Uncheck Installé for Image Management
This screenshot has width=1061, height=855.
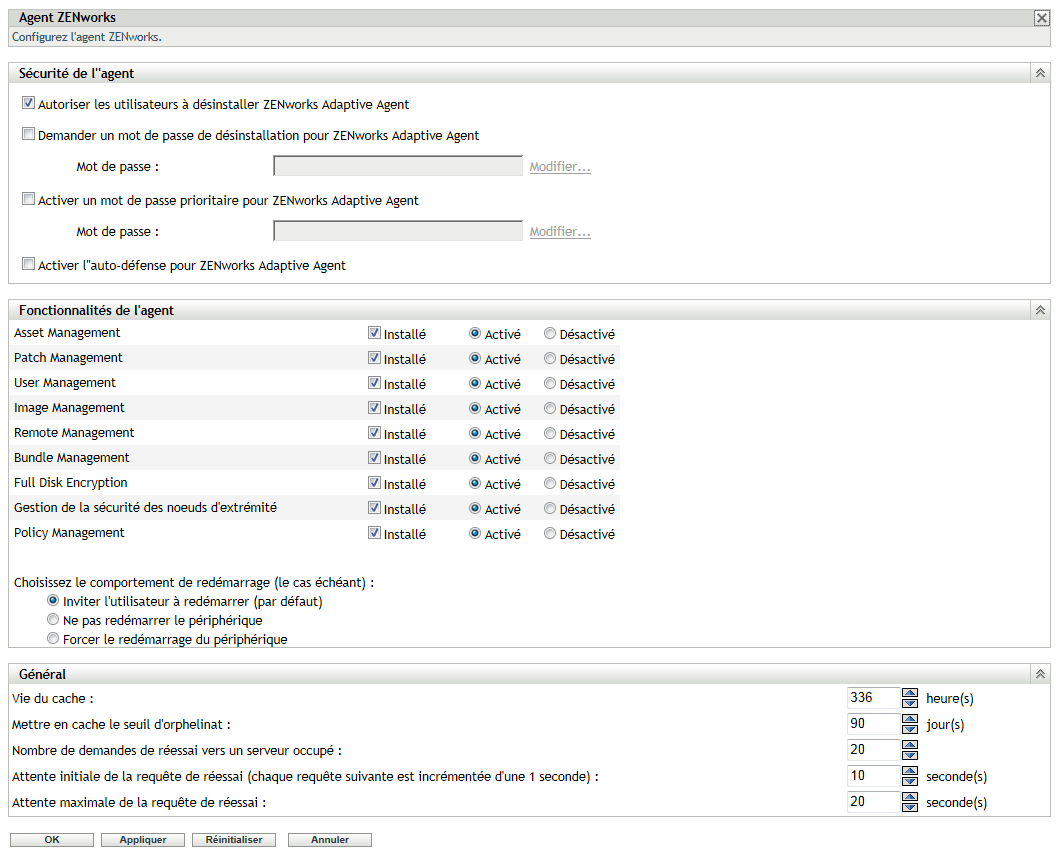coord(374,408)
